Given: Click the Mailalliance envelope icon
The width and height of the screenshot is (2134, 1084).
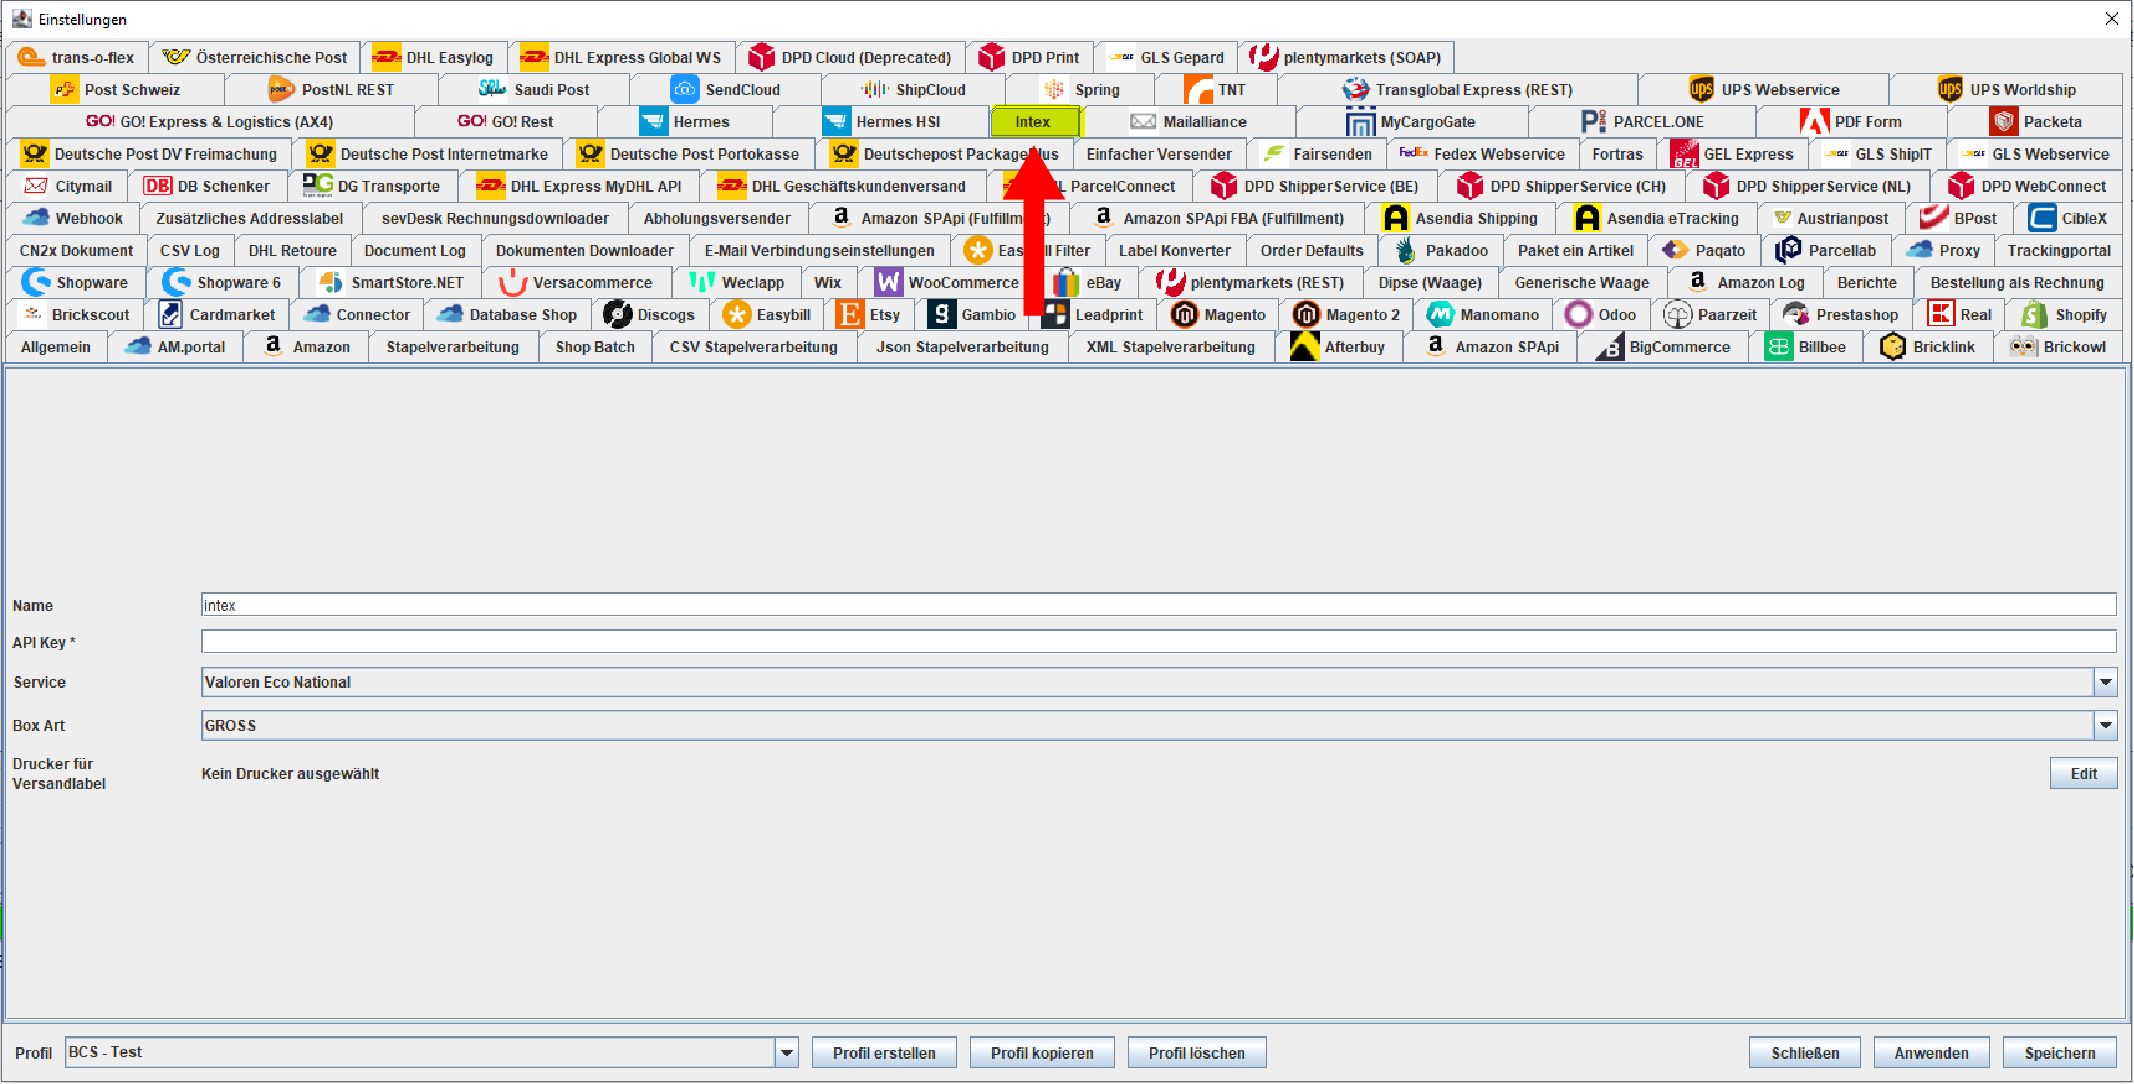Looking at the screenshot, I should (x=1143, y=121).
